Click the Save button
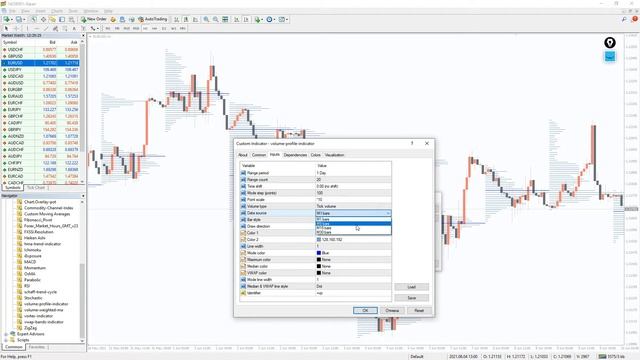The image size is (640, 360). pos(411,298)
